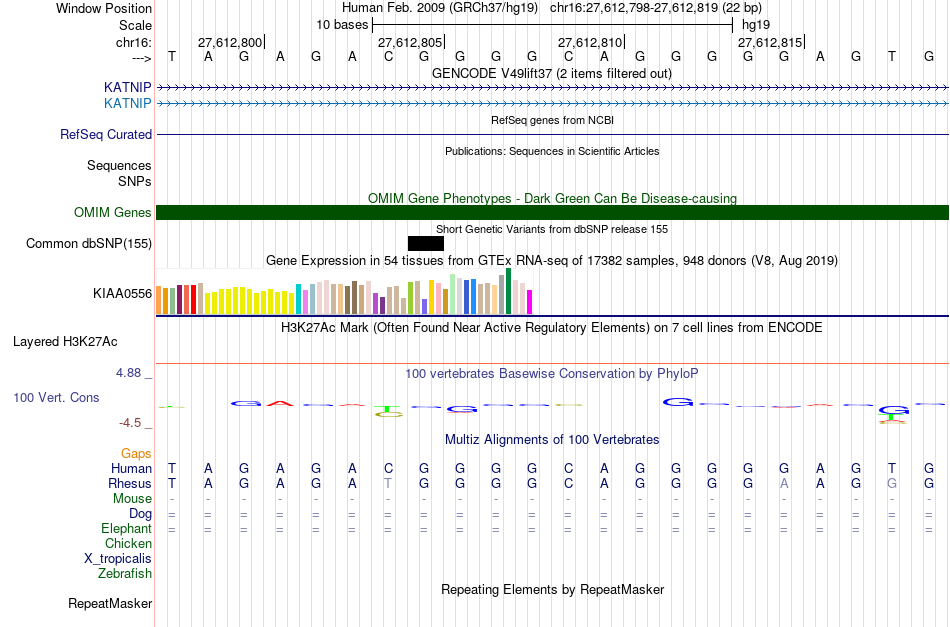This screenshot has width=950, height=627.
Task: Click the dark blue KATNIP gene label
Action: pyautogui.click(x=127, y=87)
